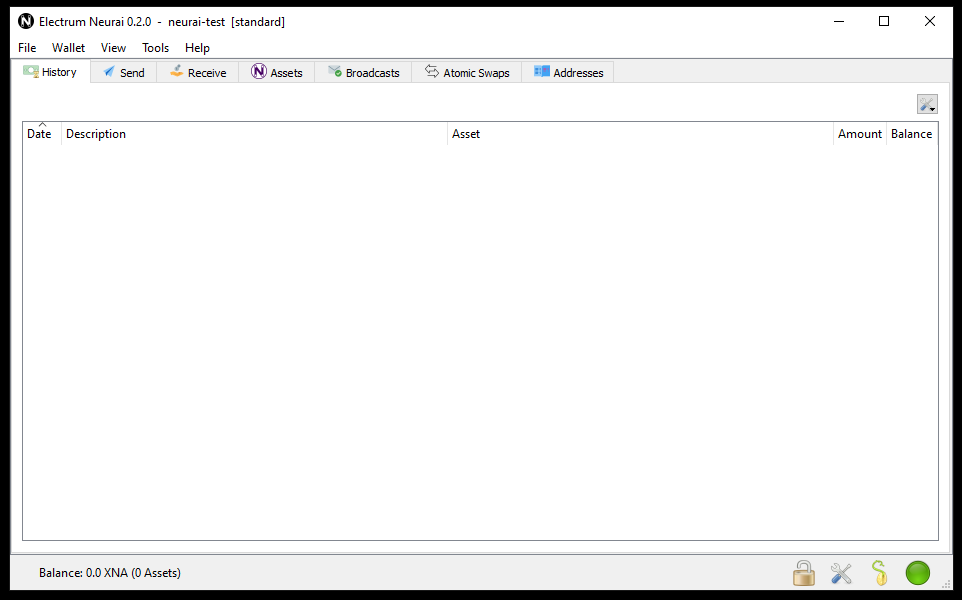
Task: Check network status via green circle icon
Action: click(x=917, y=573)
